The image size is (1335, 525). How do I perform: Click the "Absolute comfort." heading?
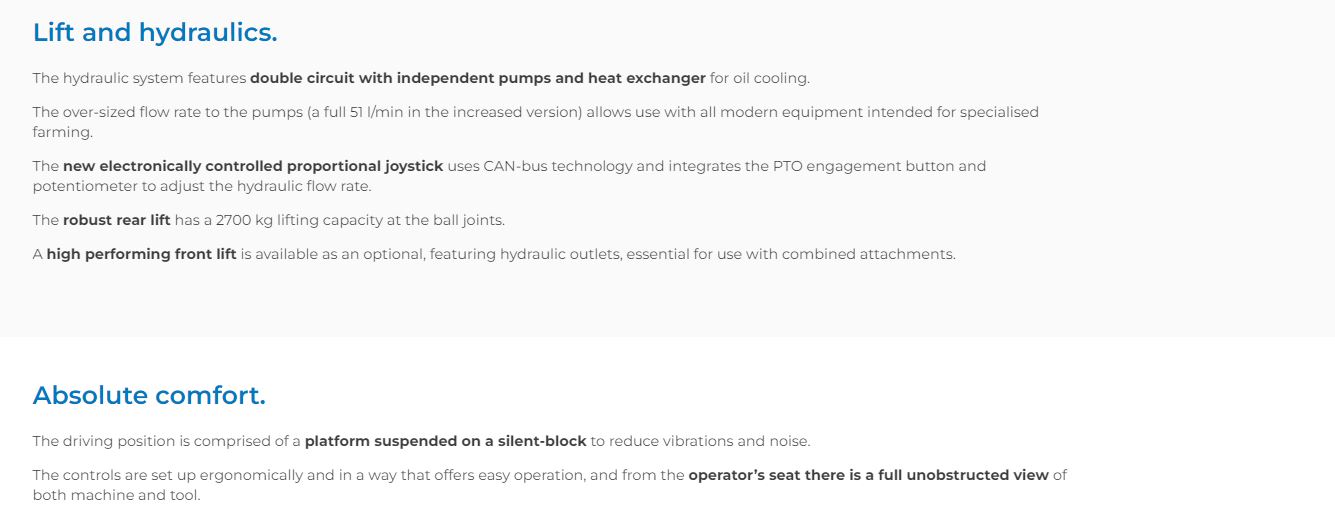point(149,396)
